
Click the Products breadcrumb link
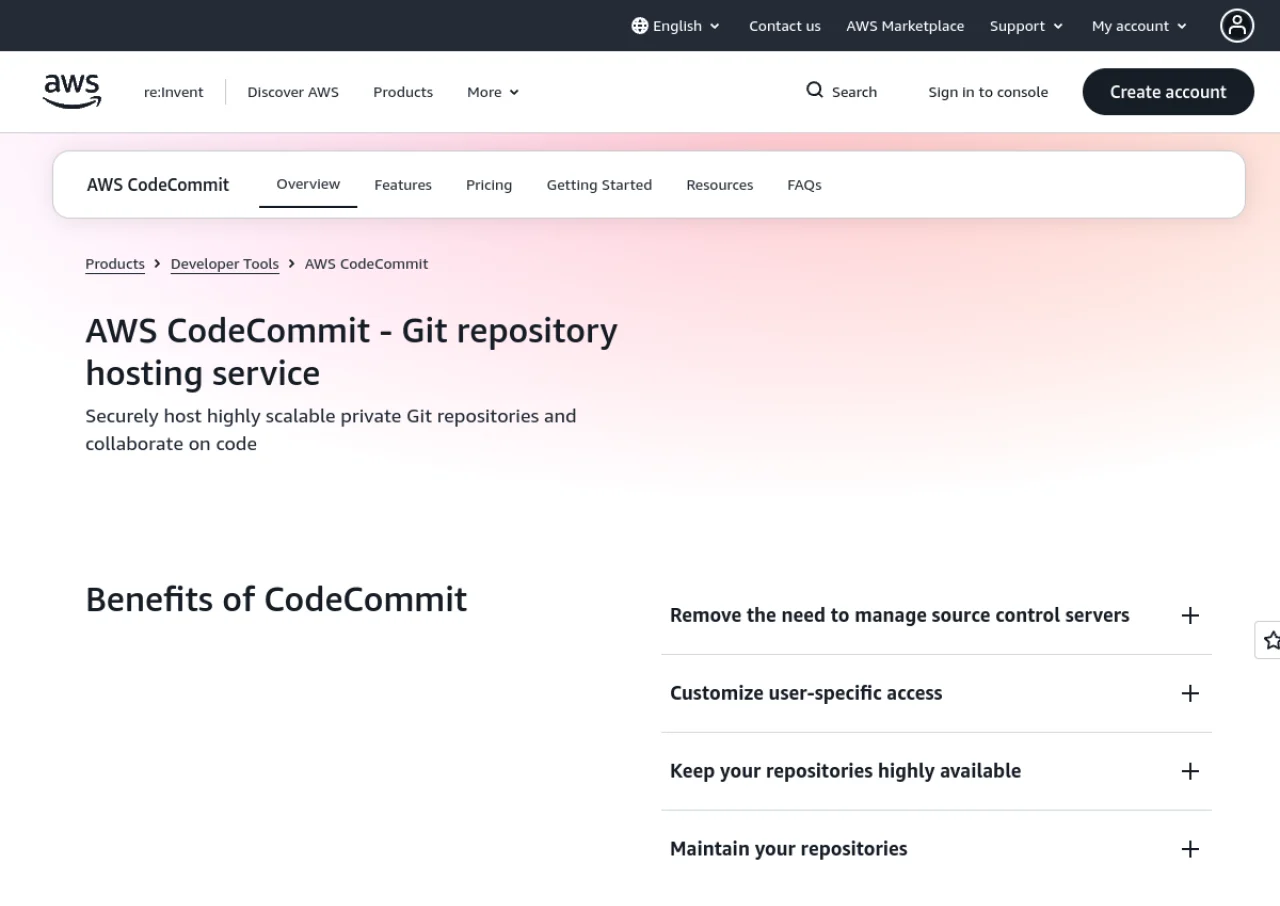115,264
